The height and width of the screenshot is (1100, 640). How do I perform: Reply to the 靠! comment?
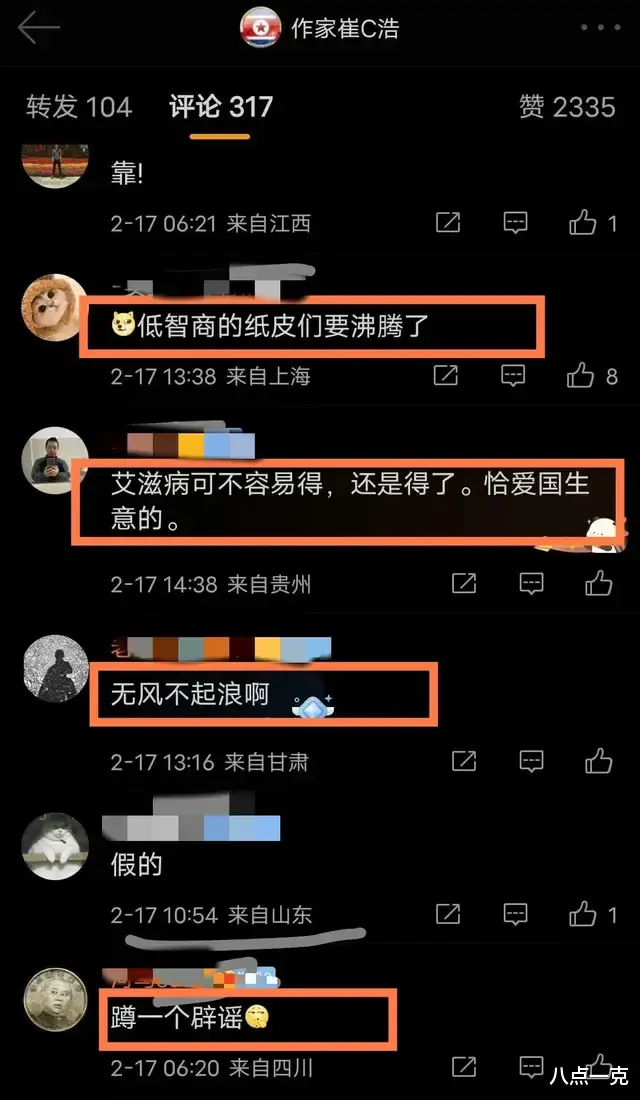click(x=516, y=222)
